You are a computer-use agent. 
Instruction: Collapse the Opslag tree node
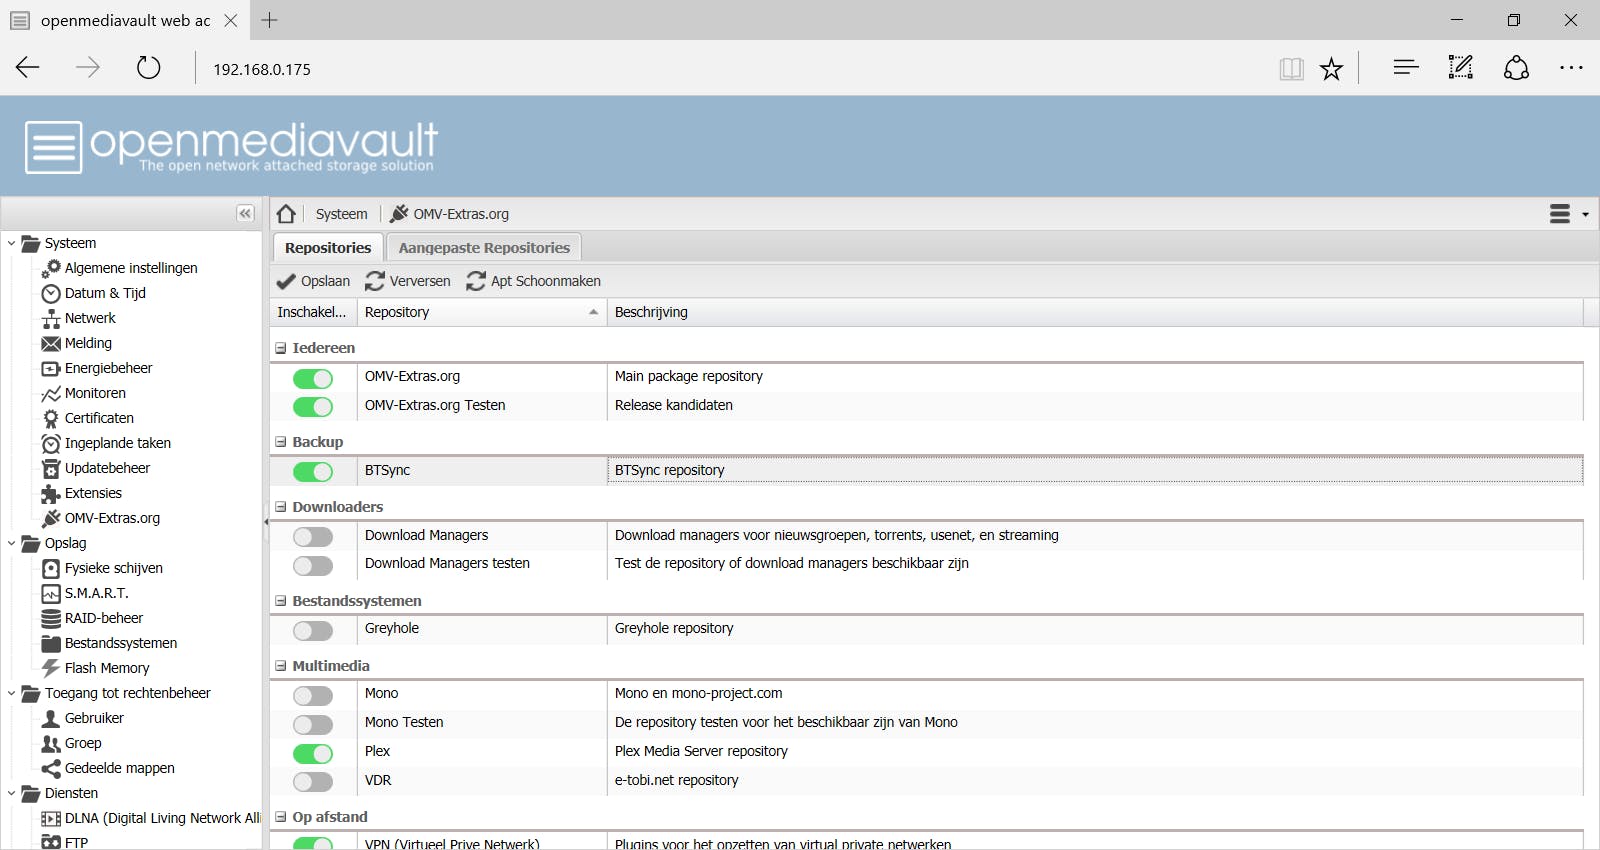coord(11,543)
